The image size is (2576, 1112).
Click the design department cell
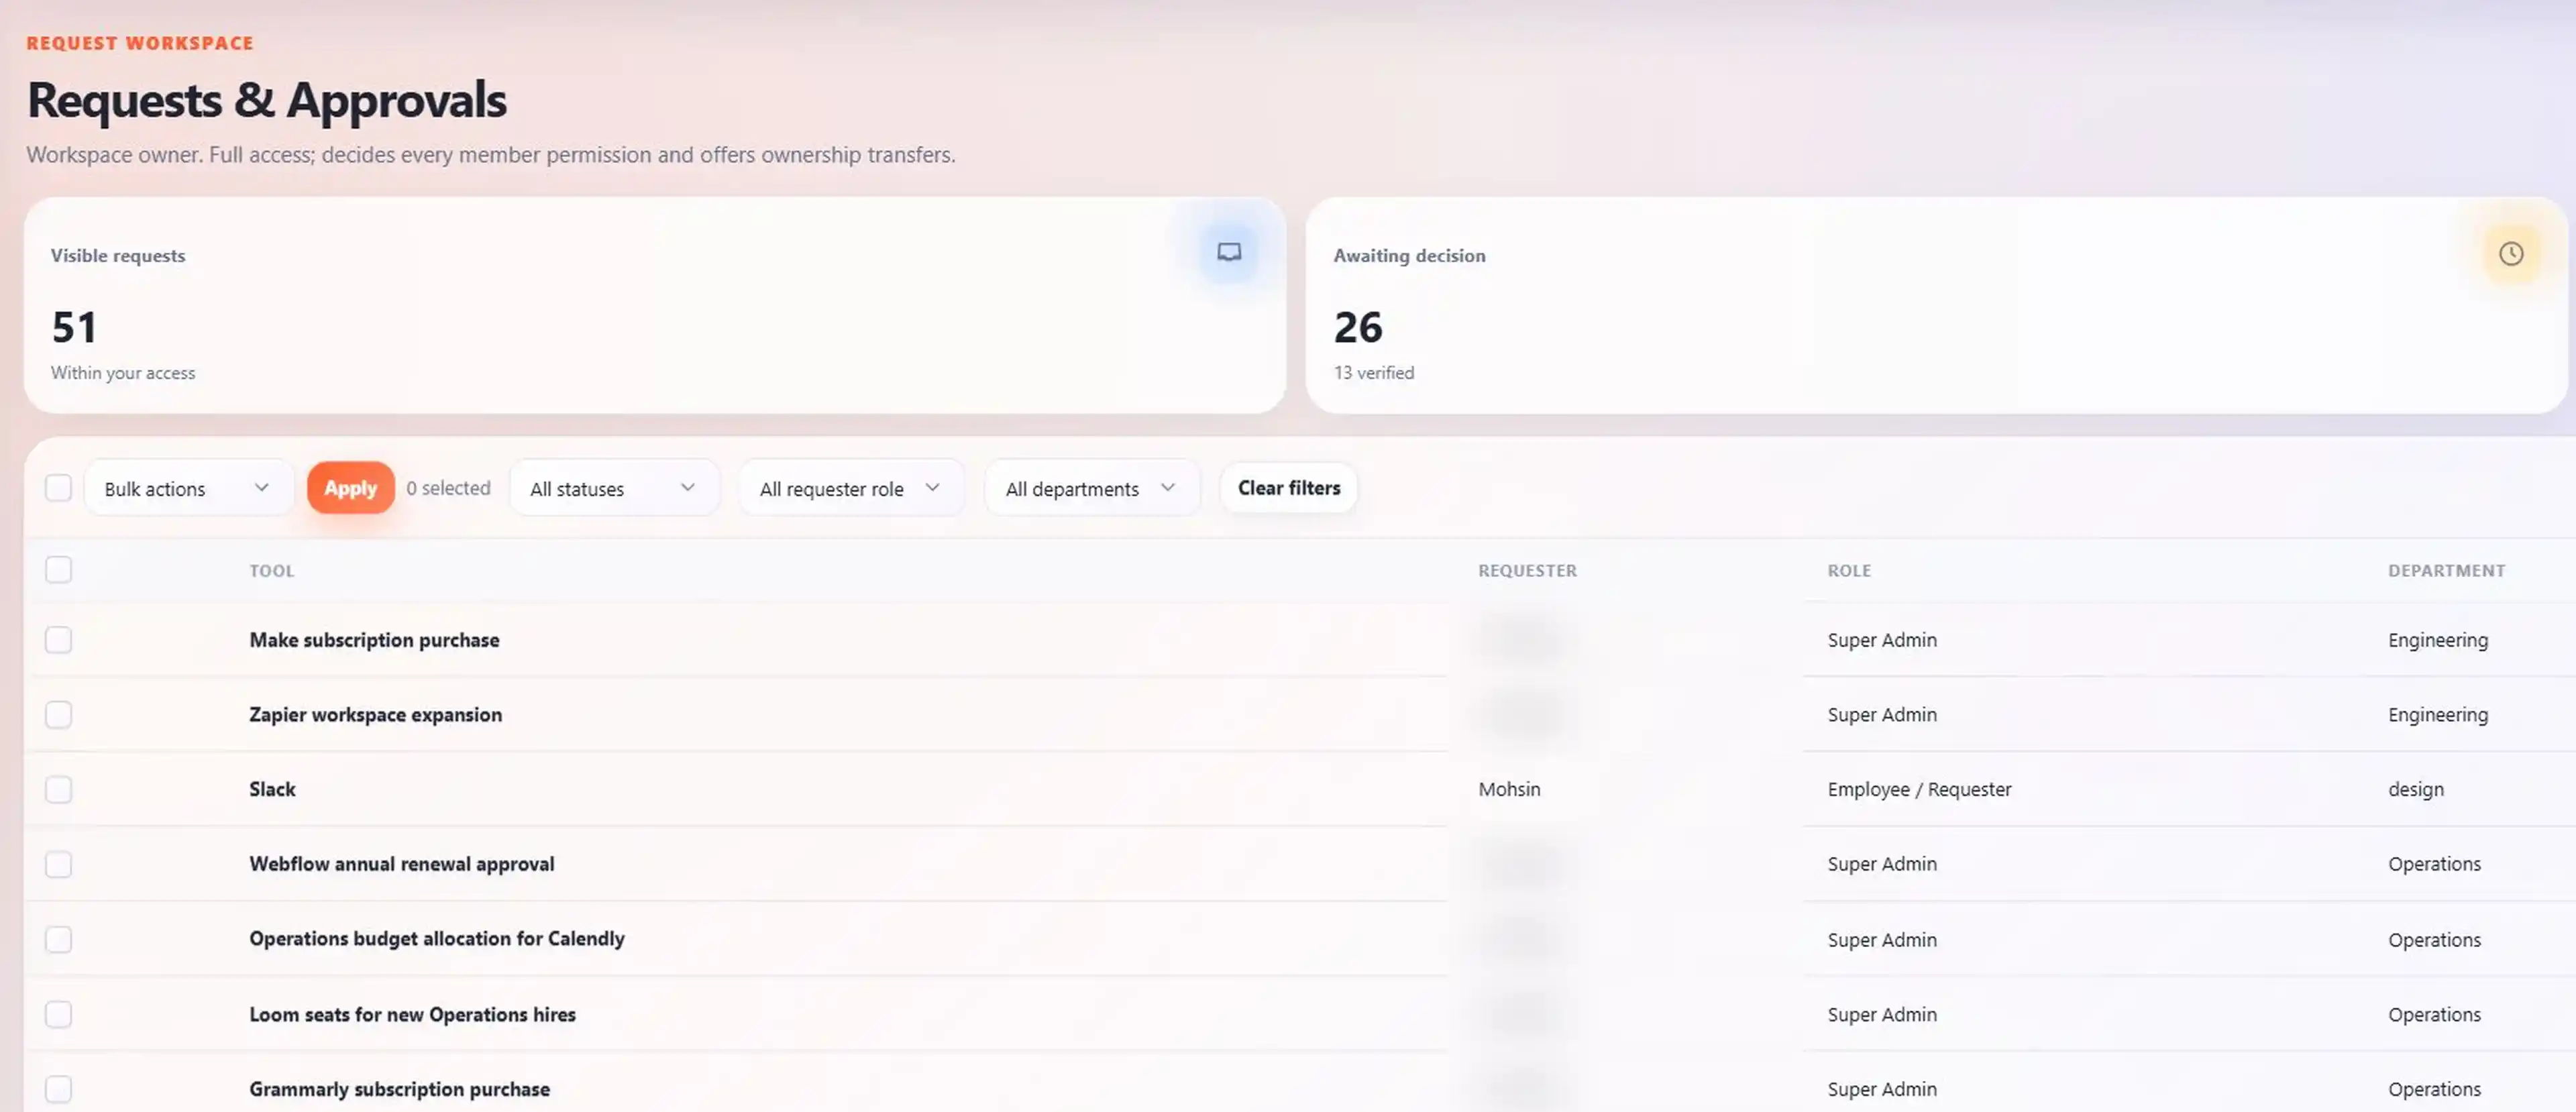(2415, 789)
